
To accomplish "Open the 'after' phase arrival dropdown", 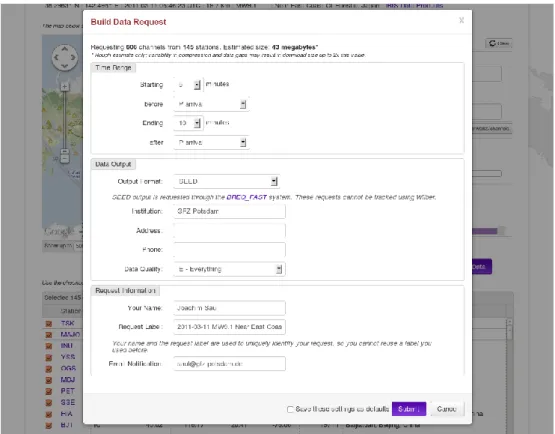I will point(211,142).
